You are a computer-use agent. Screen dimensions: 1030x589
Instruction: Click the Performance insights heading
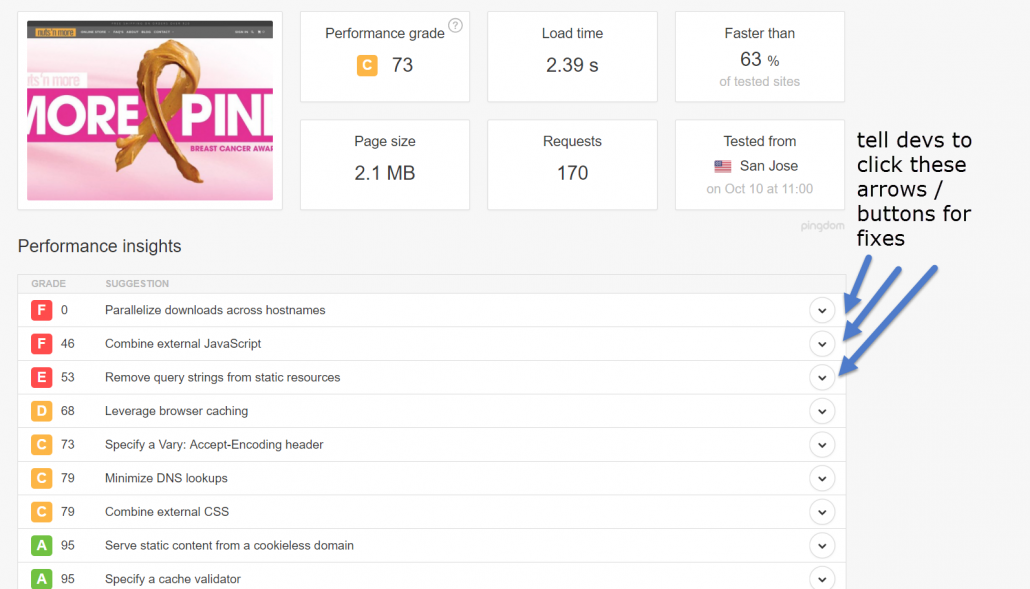(99, 246)
